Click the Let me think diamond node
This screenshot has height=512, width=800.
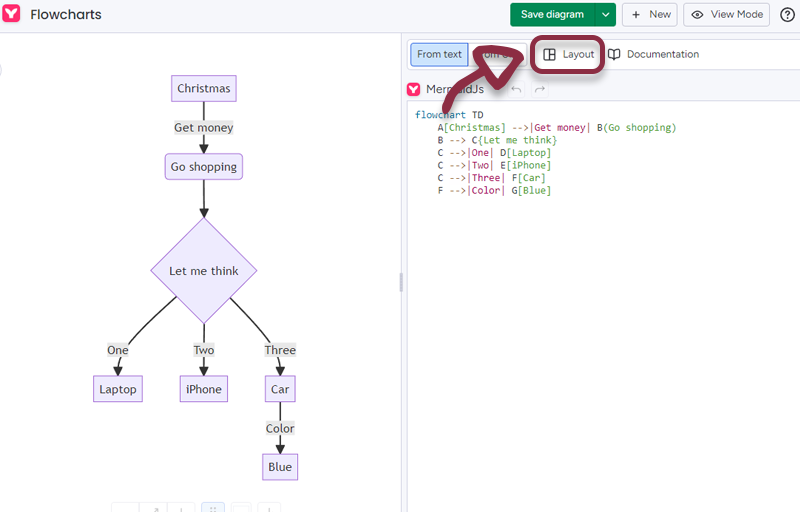pos(204,271)
